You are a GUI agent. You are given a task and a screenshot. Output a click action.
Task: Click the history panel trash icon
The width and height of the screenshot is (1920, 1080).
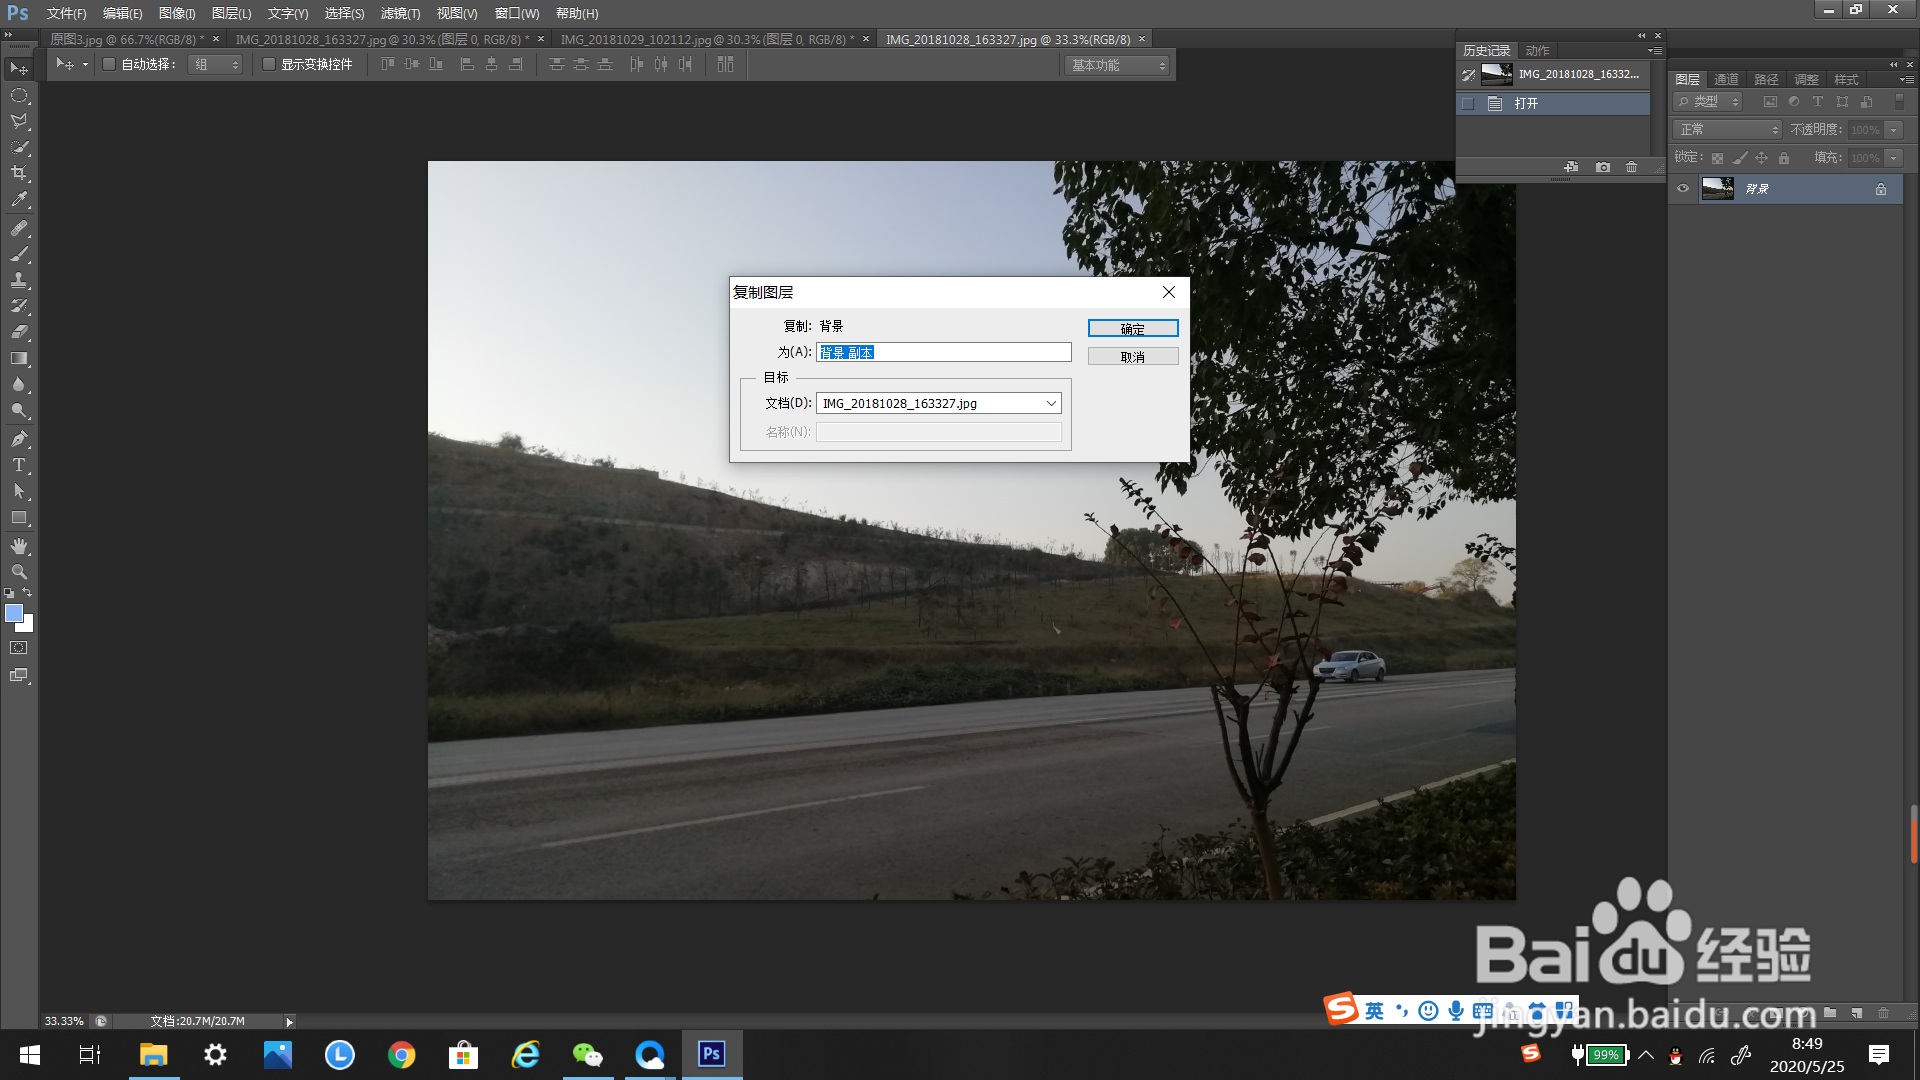click(x=1631, y=167)
